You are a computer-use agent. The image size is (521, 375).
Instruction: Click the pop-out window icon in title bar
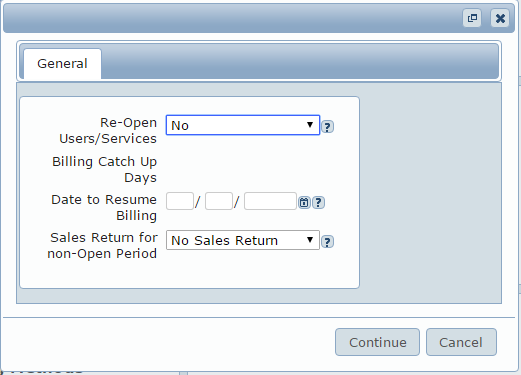[472, 18]
